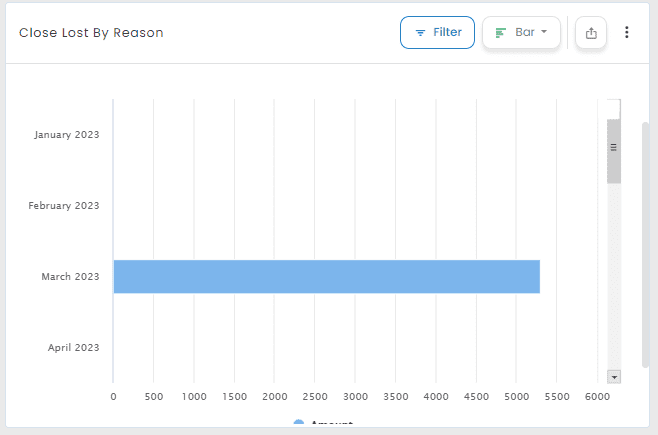
Task: Click the Close Lost By Reason title
Action: (x=91, y=33)
